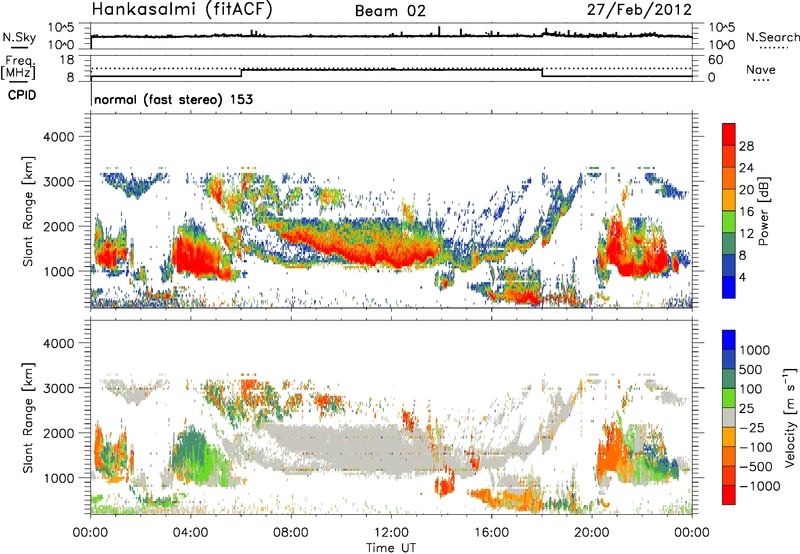800x554 pixels.
Task: Click the 16:00 time tick label
Action: tap(491, 533)
